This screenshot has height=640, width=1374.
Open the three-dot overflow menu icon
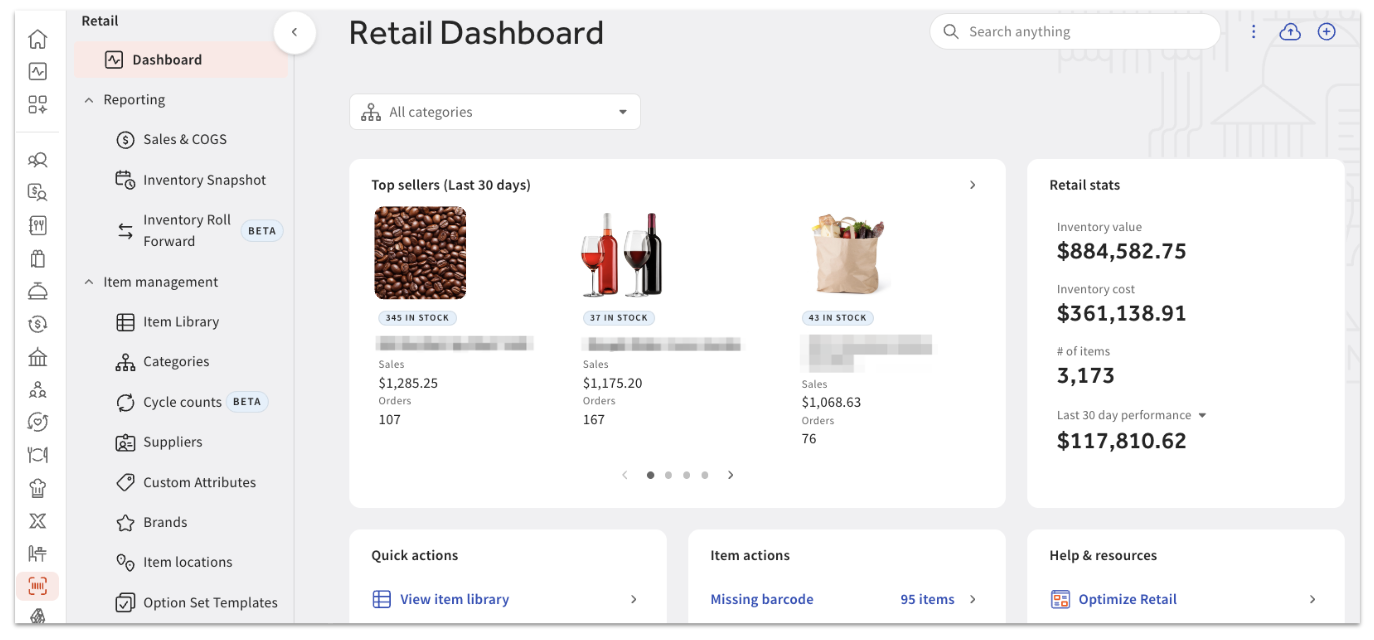(1253, 31)
